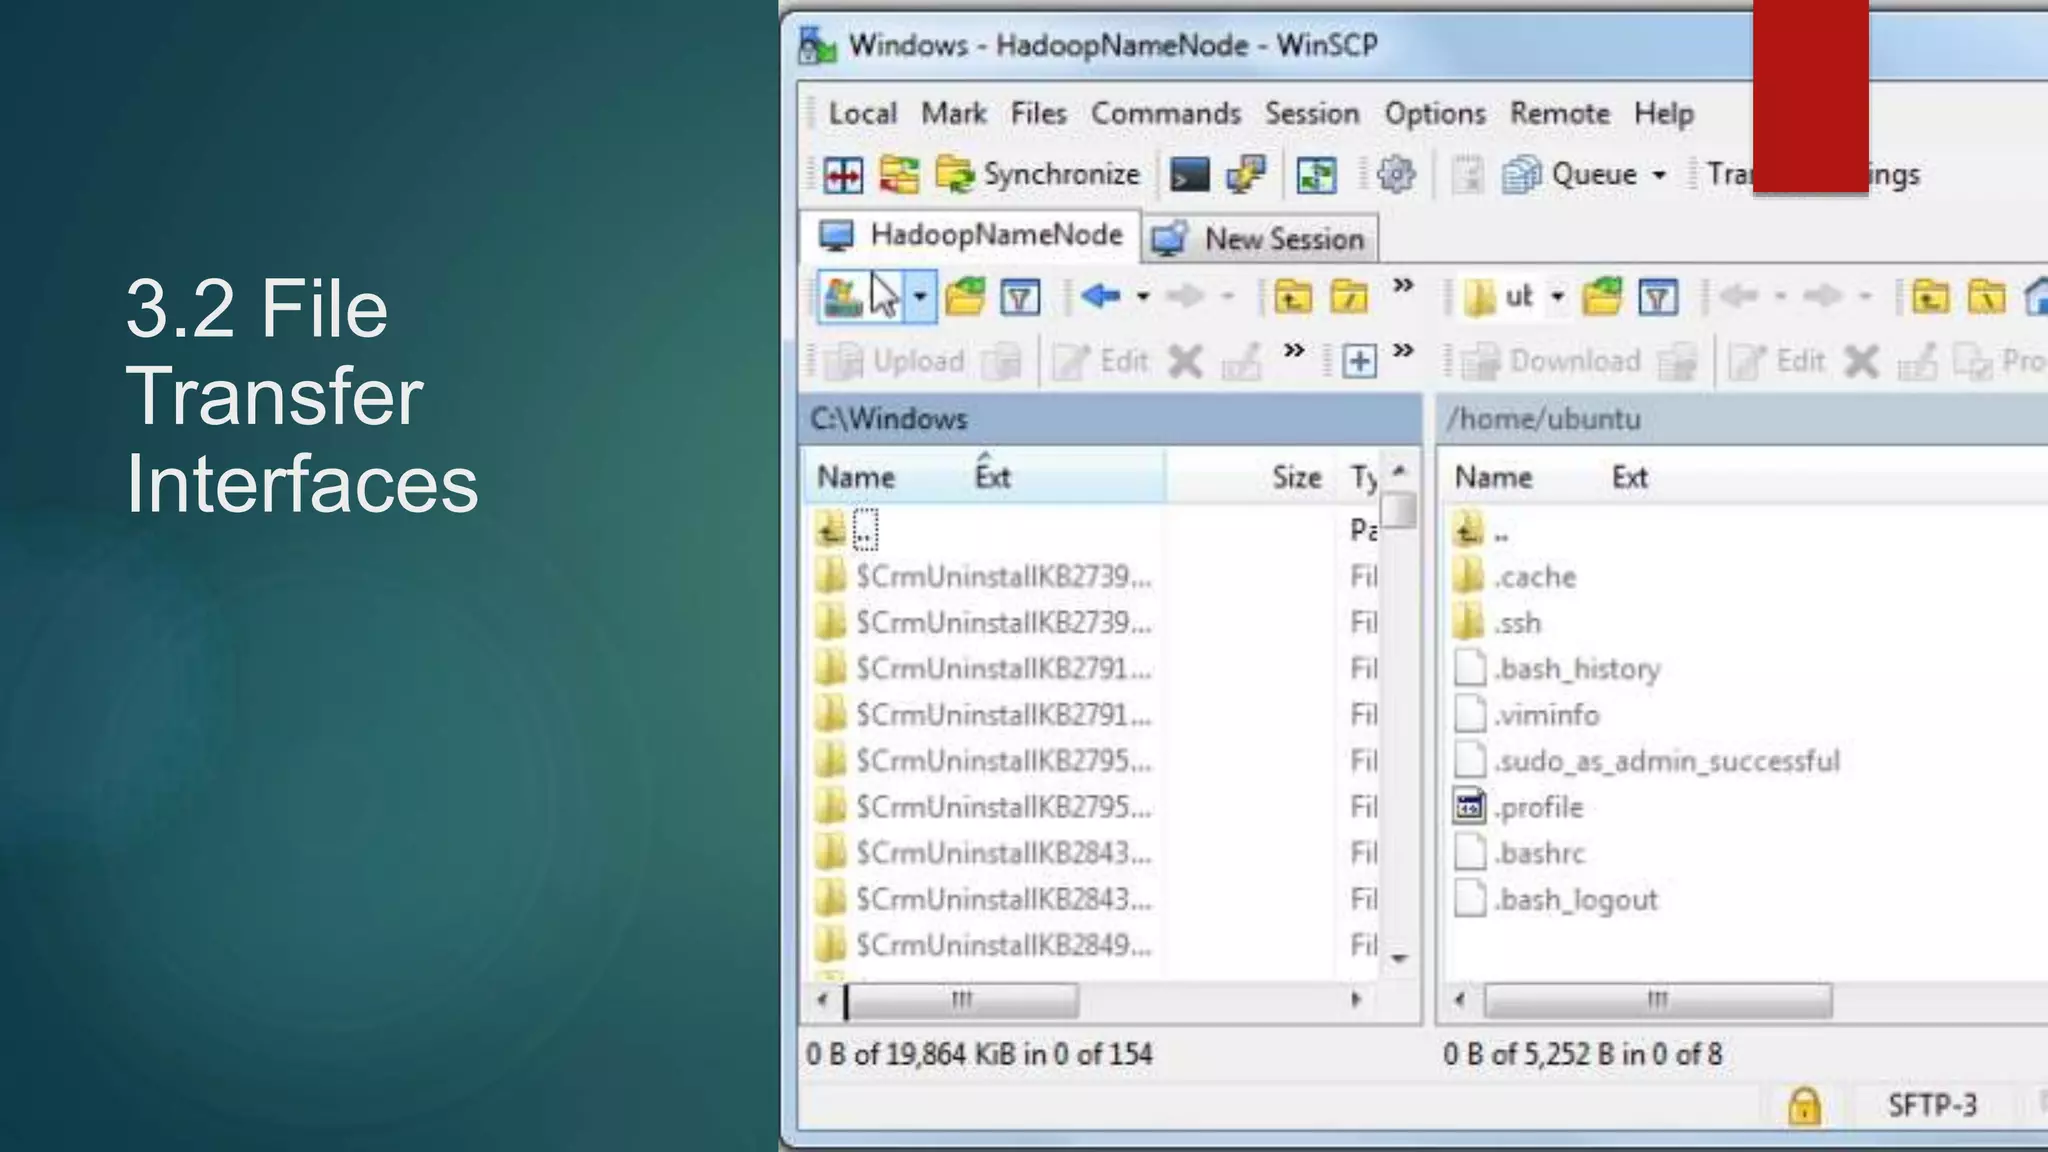
Task: Select the .cache folder
Action: click(1514, 577)
